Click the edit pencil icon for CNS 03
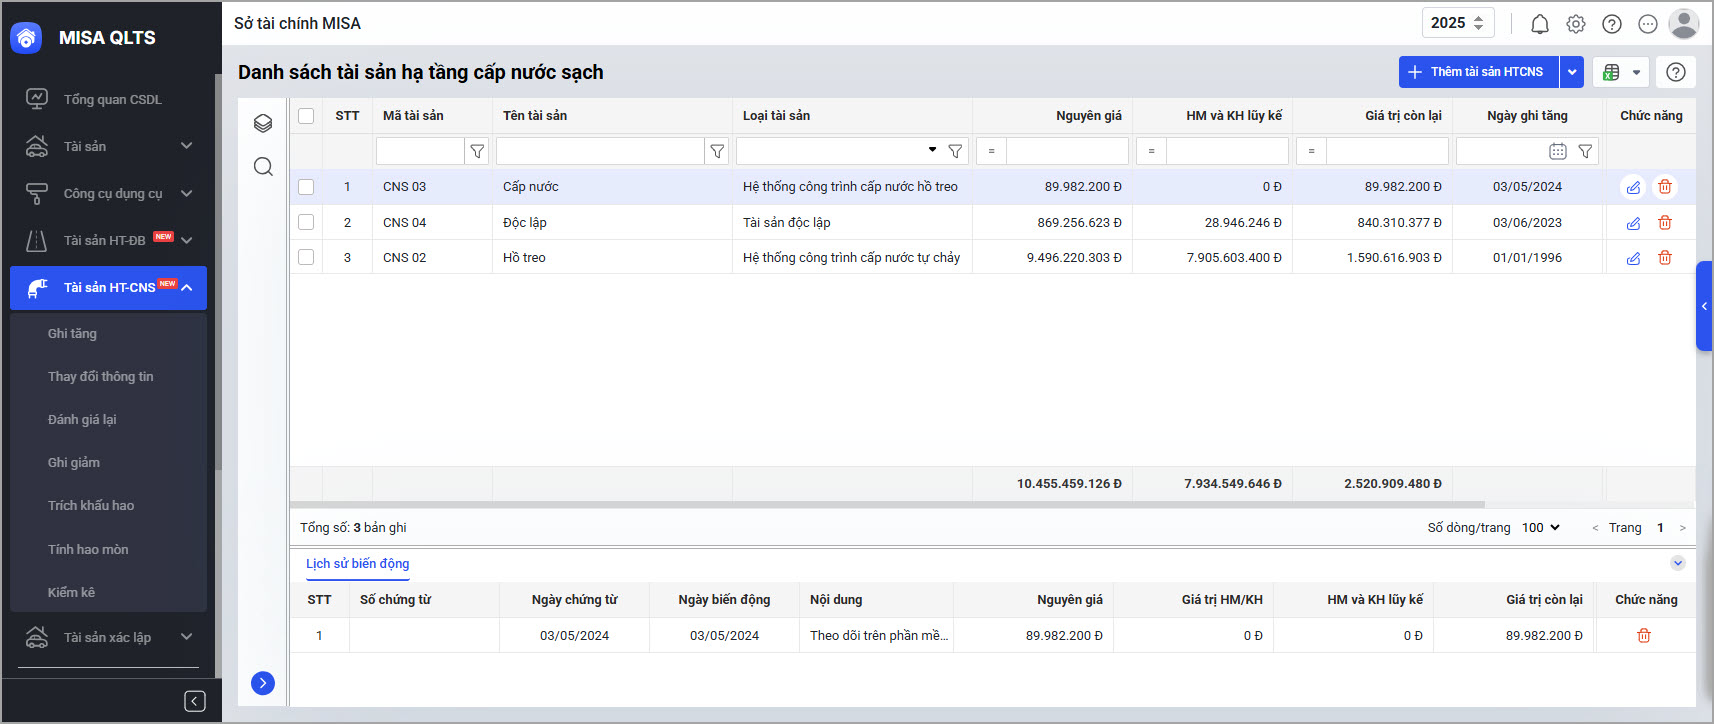The image size is (1714, 724). 1633,187
